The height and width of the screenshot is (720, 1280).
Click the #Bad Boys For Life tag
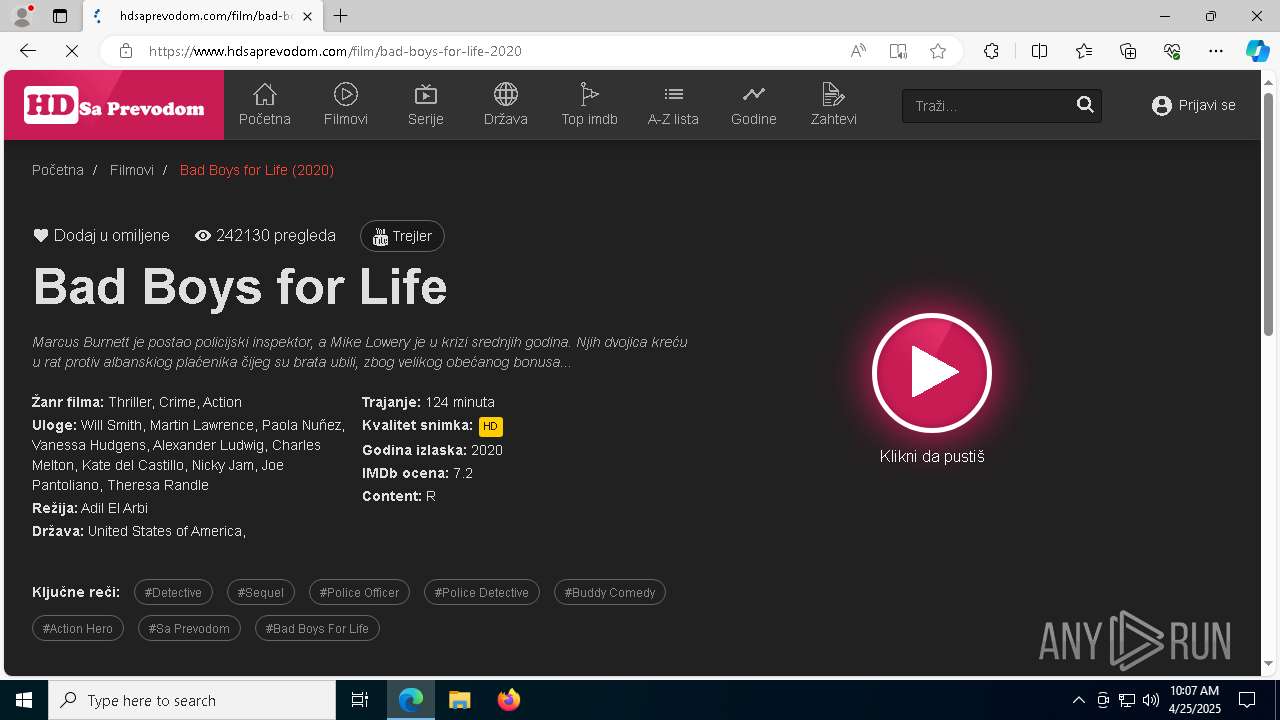(317, 628)
